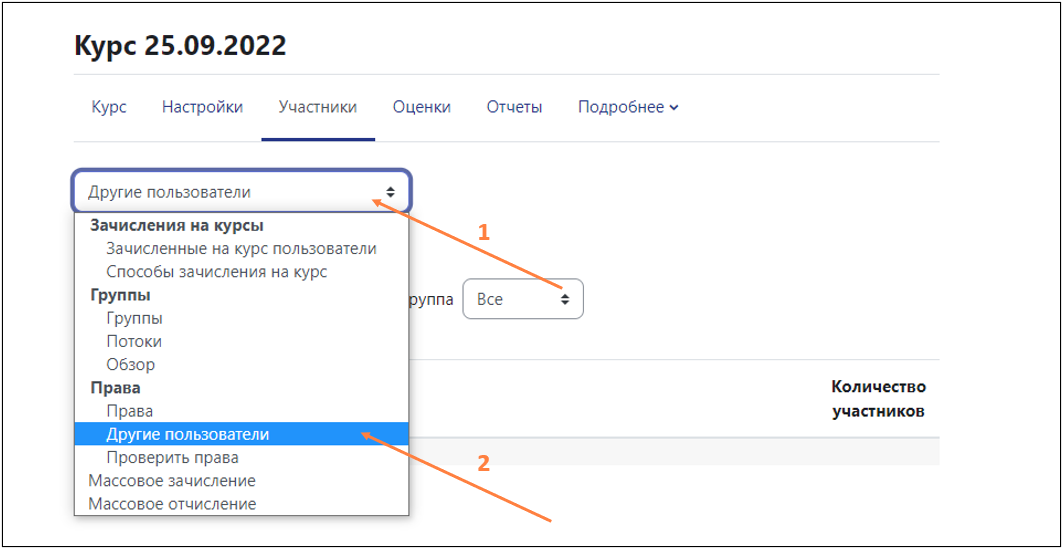Select highlighted Другие пользователи list option
The height and width of the screenshot is (549, 1062).
pyautogui.click(x=241, y=434)
